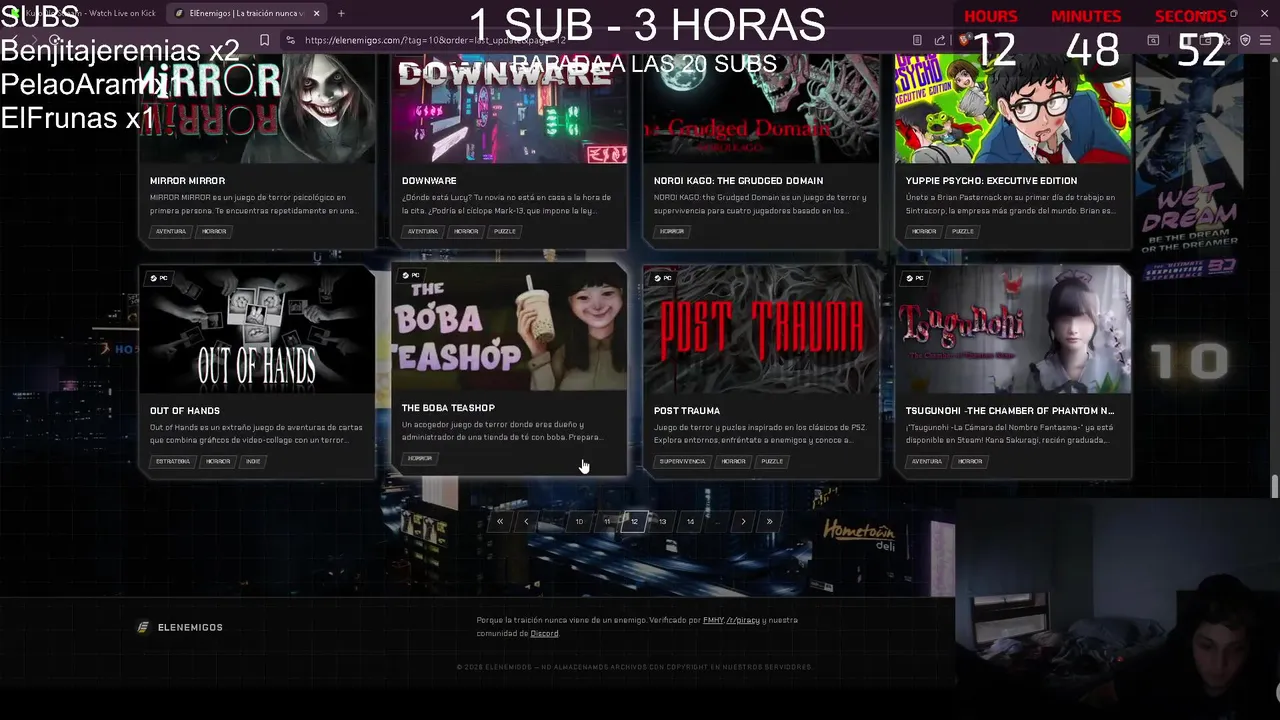This screenshot has height=720, width=1280.
Task: Click the TSUGUNOHI title text
Action: [1010, 411]
